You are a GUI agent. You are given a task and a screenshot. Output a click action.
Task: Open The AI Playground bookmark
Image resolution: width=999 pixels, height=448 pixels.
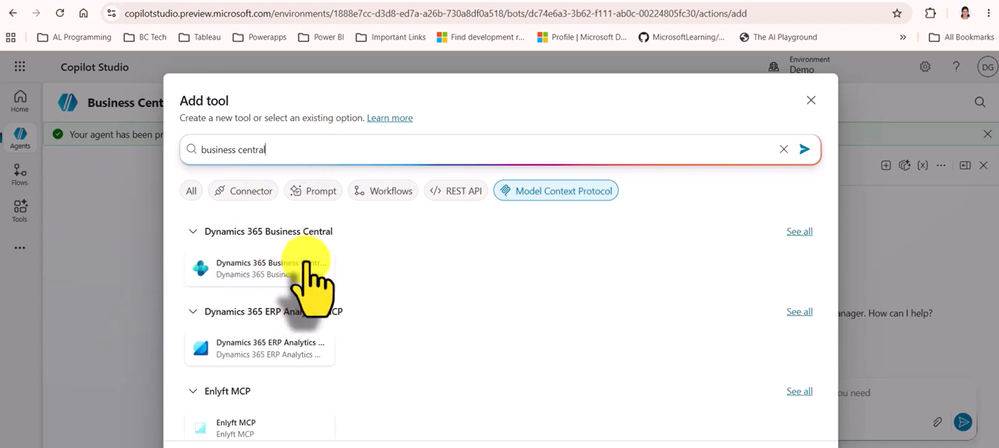tap(778, 38)
